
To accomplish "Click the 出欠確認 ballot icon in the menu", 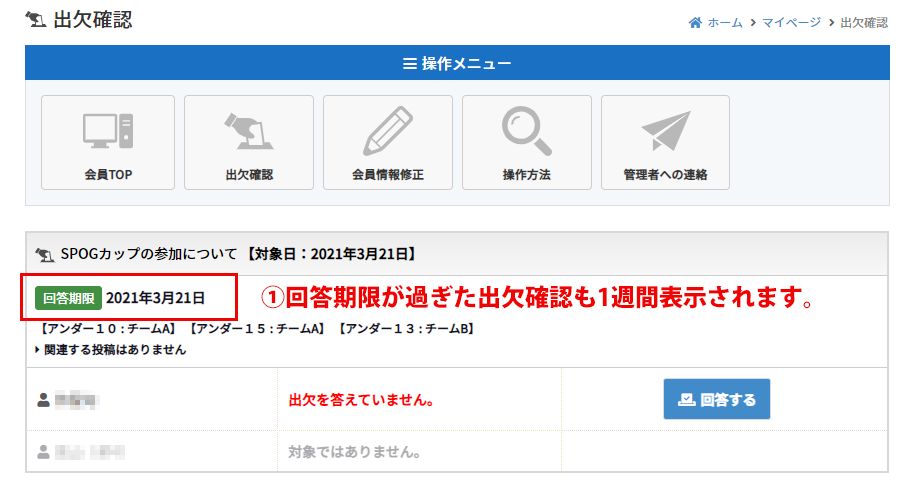I will [x=248, y=131].
